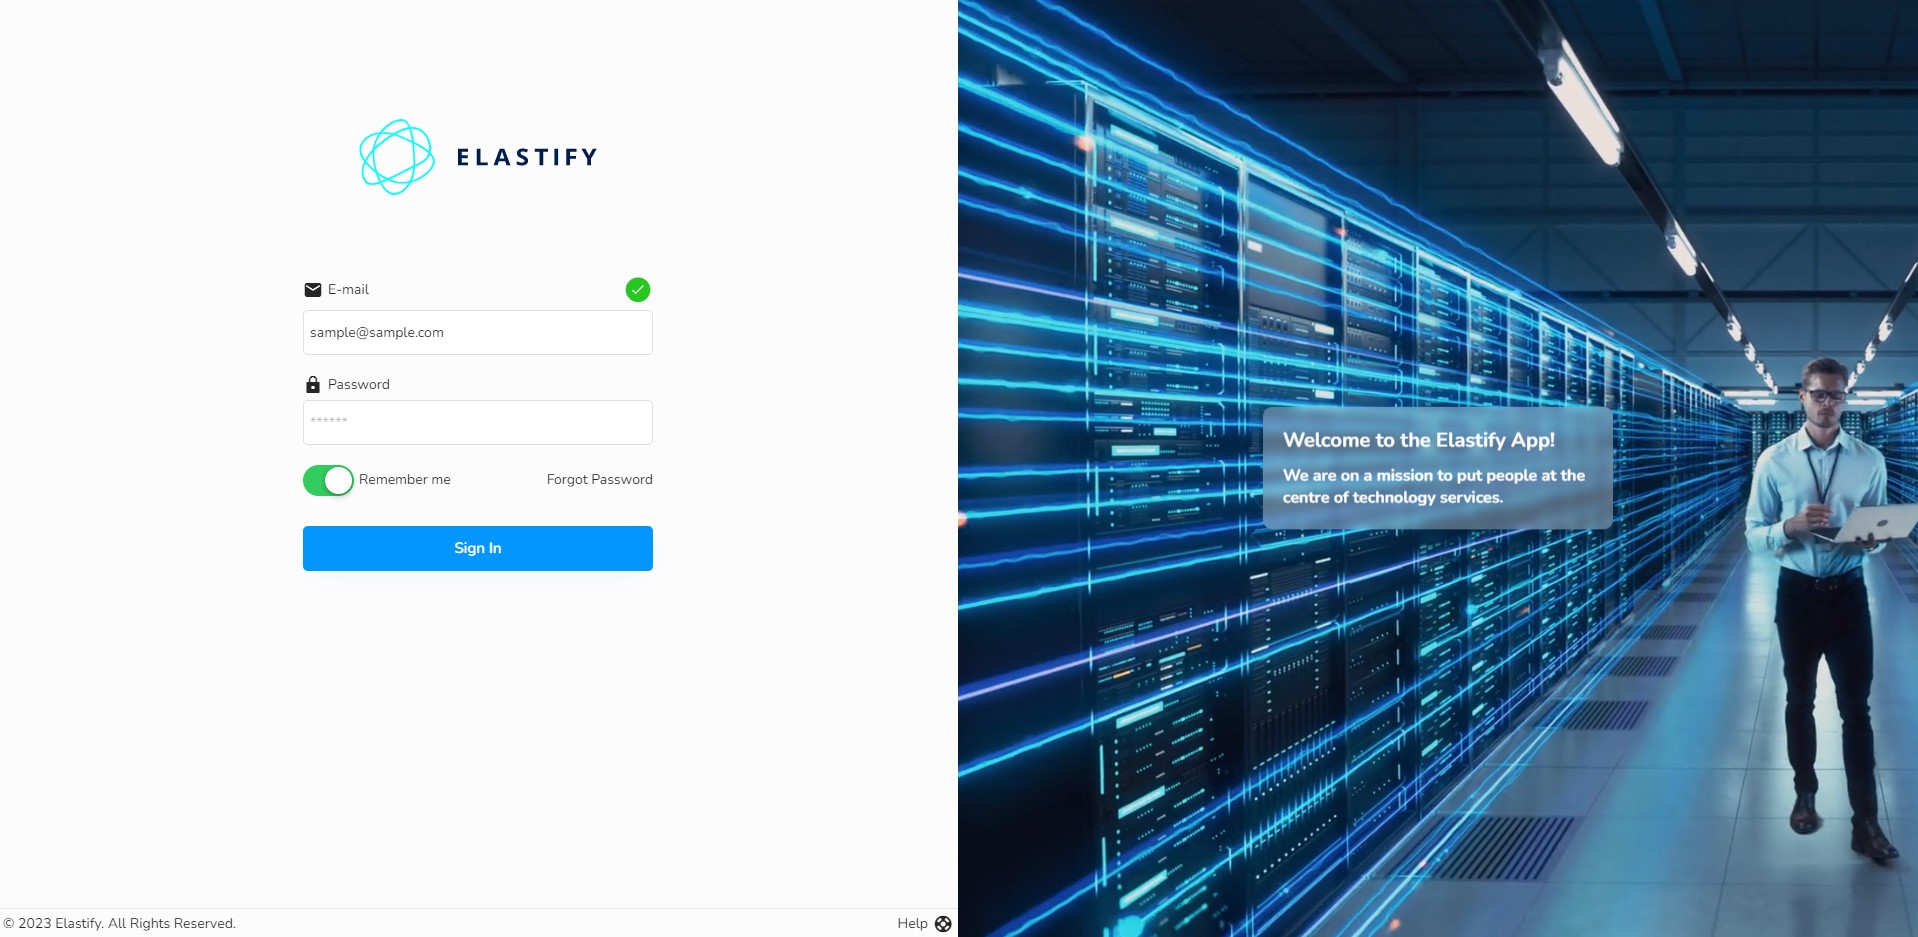
Task: Click the green checkmark validation badge
Action: [638, 290]
